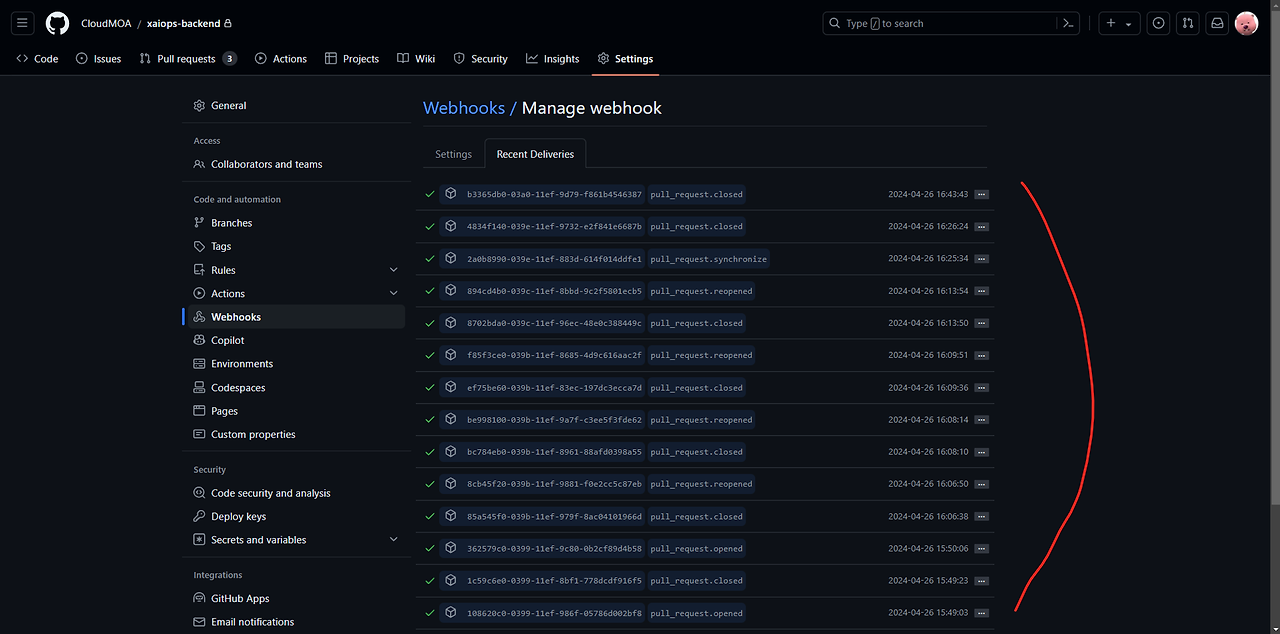Open the user avatar menu
Viewport: 1280px width, 634px height.
[1246, 23]
